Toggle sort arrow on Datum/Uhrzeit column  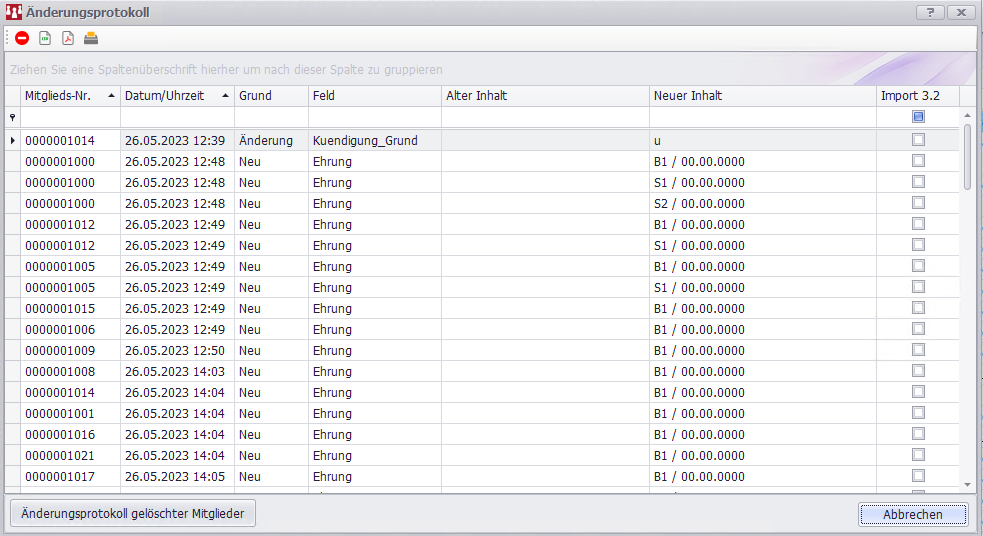(225, 96)
